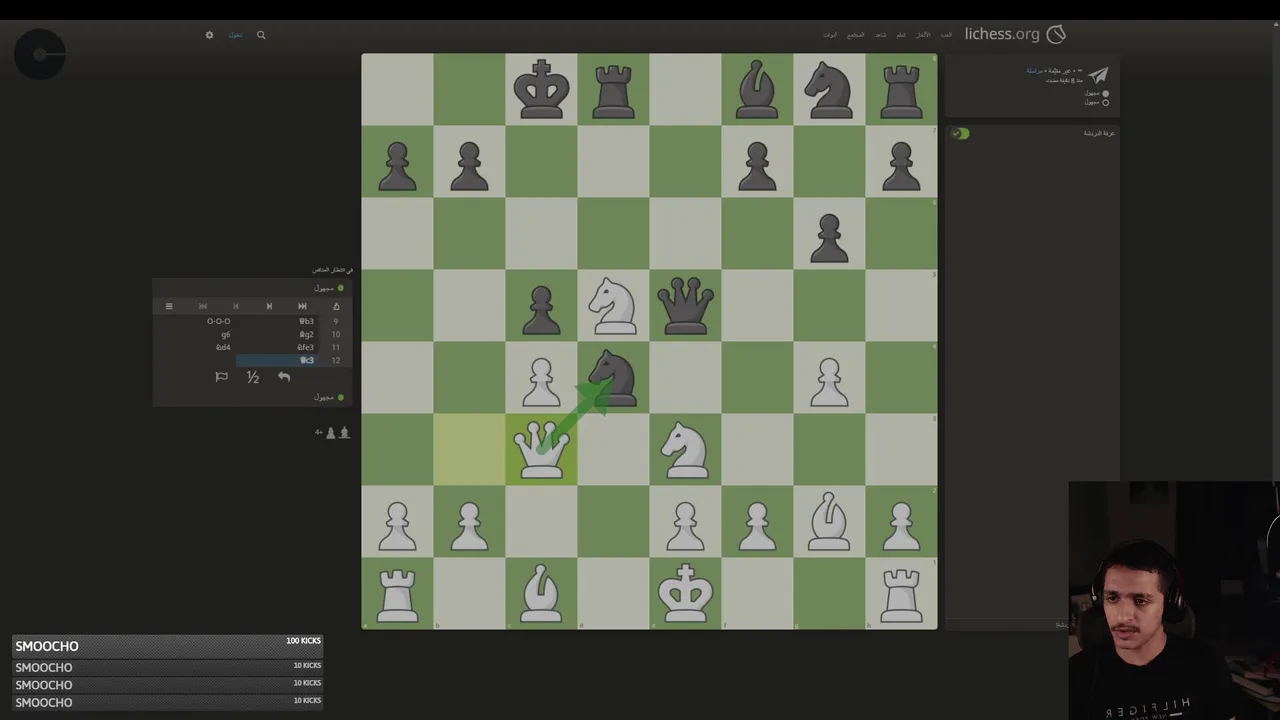Select the white king on e1

coord(685,594)
